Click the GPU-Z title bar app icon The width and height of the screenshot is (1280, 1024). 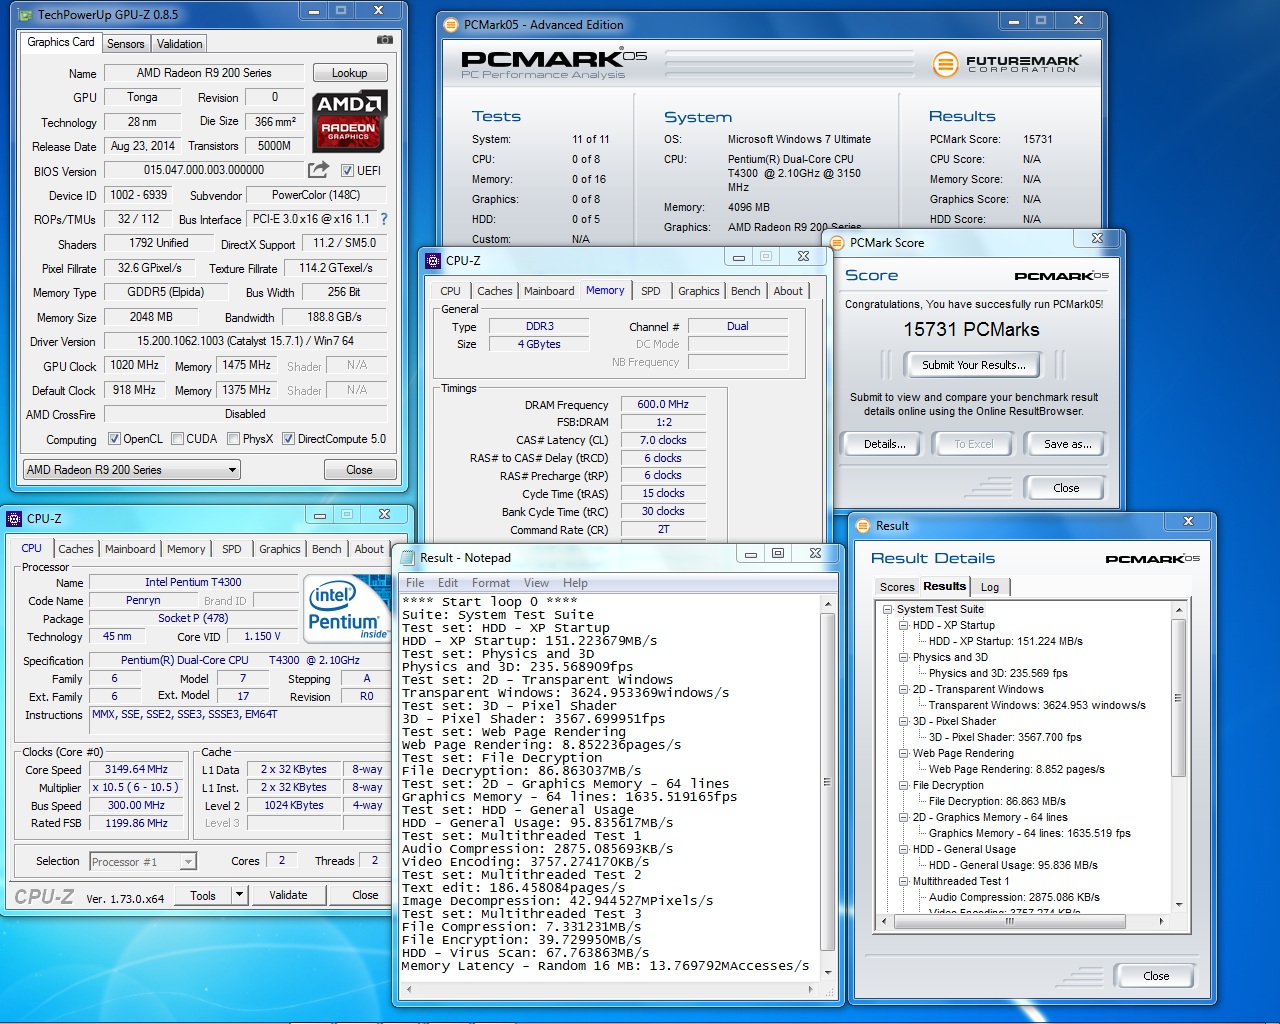[x=23, y=14]
